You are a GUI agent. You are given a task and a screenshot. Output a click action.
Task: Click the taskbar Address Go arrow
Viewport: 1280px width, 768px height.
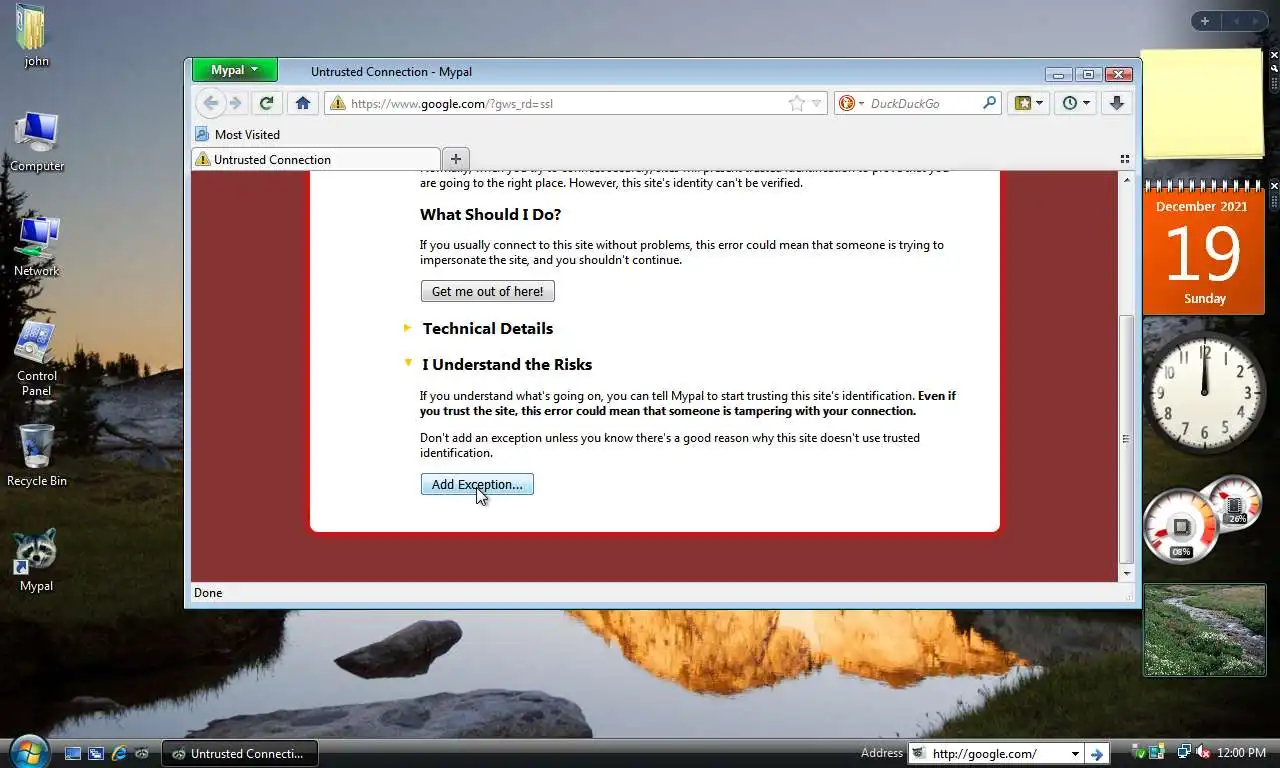(x=1096, y=754)
